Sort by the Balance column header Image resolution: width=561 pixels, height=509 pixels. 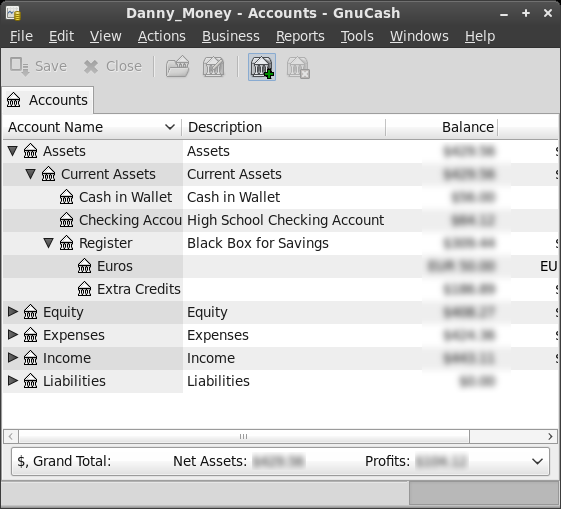[442, 127]
